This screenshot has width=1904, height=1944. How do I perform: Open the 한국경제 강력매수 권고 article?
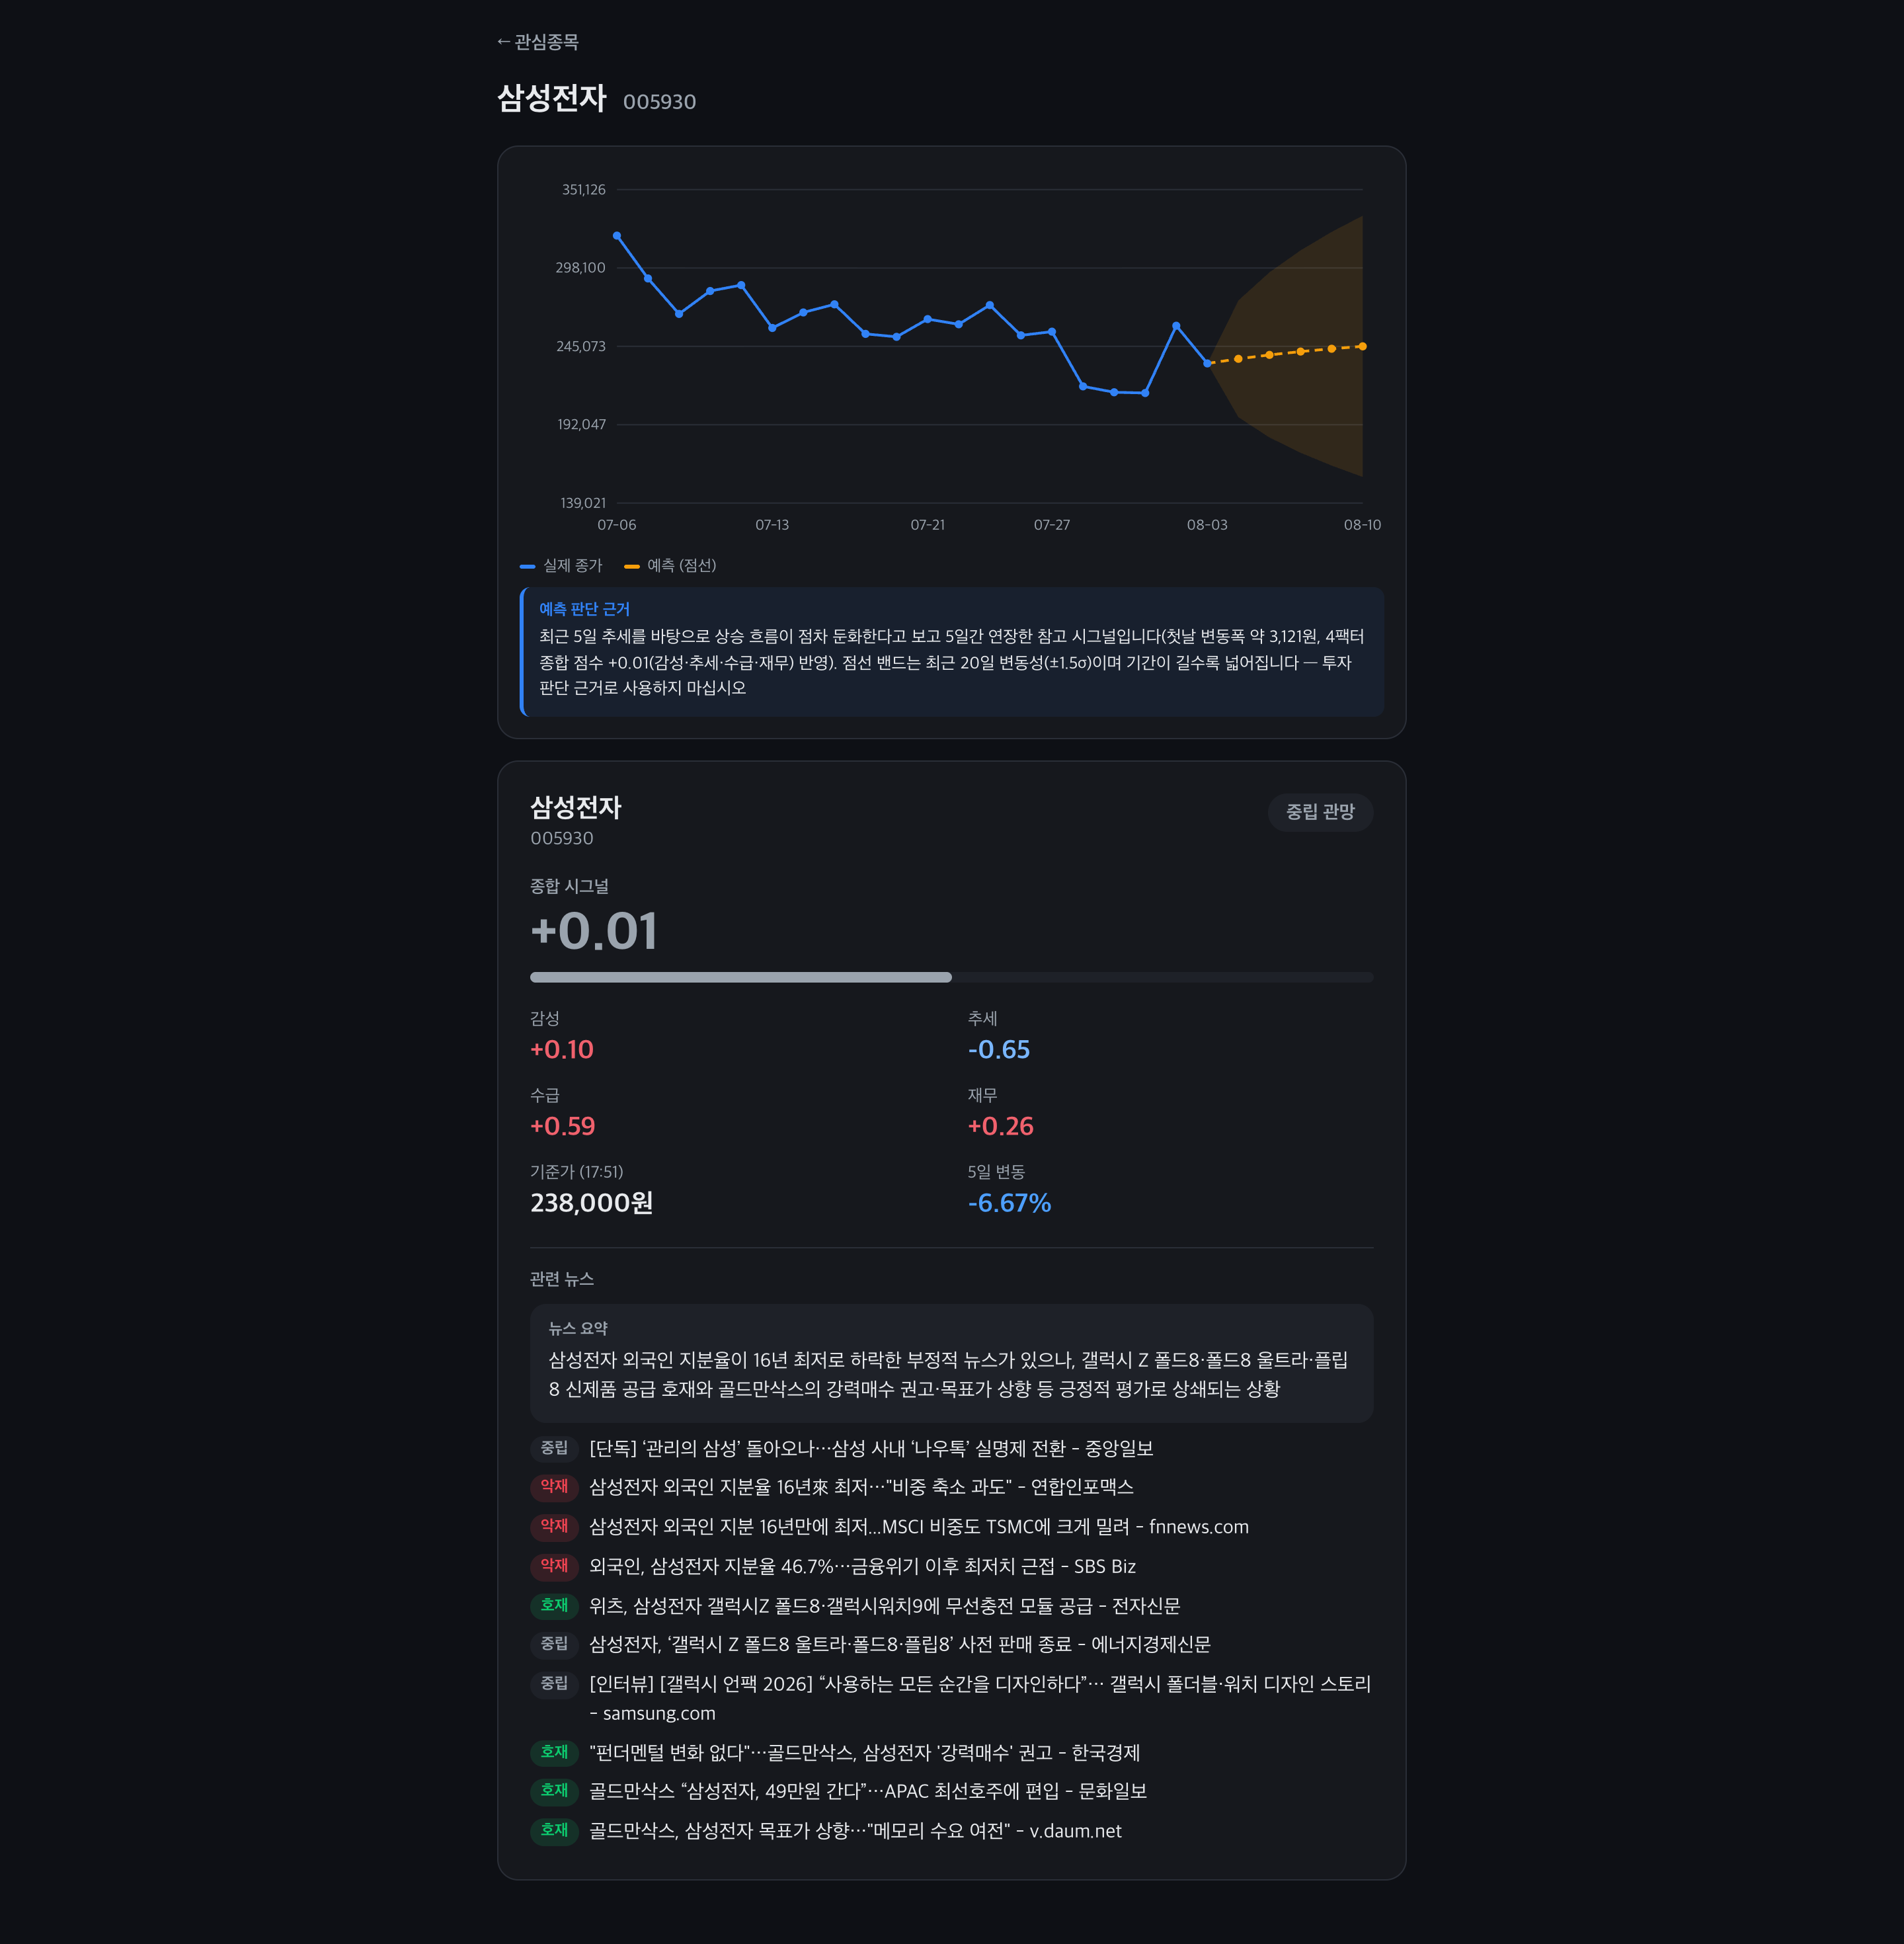pyautogui.click(x=864, y=1753)
